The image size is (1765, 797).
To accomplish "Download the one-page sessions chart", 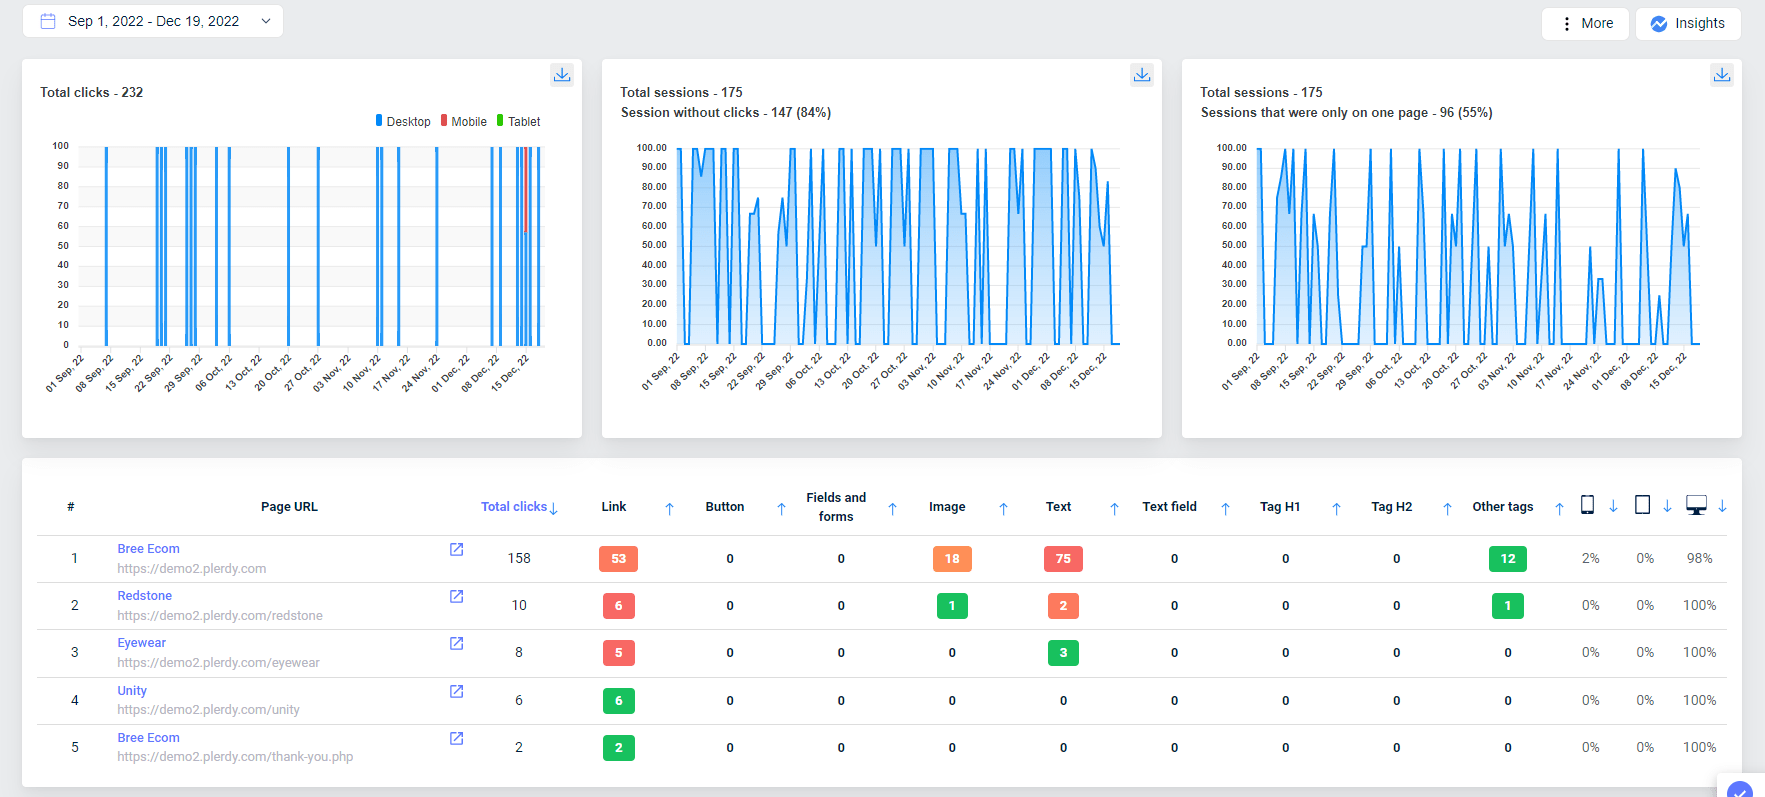I will (1722, 75).
